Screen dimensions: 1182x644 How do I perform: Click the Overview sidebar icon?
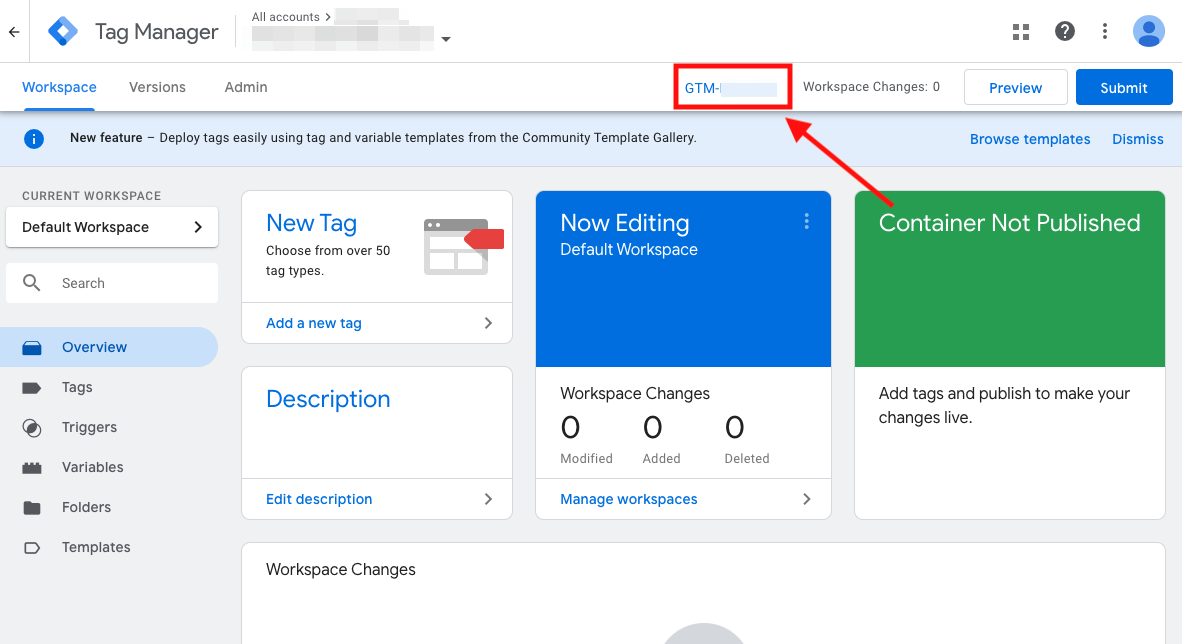32,348
